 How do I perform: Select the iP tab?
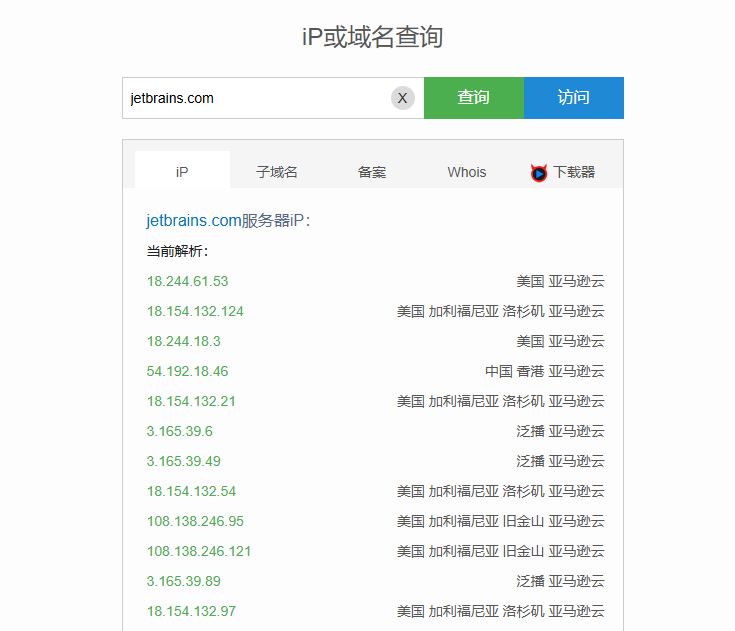coord(182,172)
